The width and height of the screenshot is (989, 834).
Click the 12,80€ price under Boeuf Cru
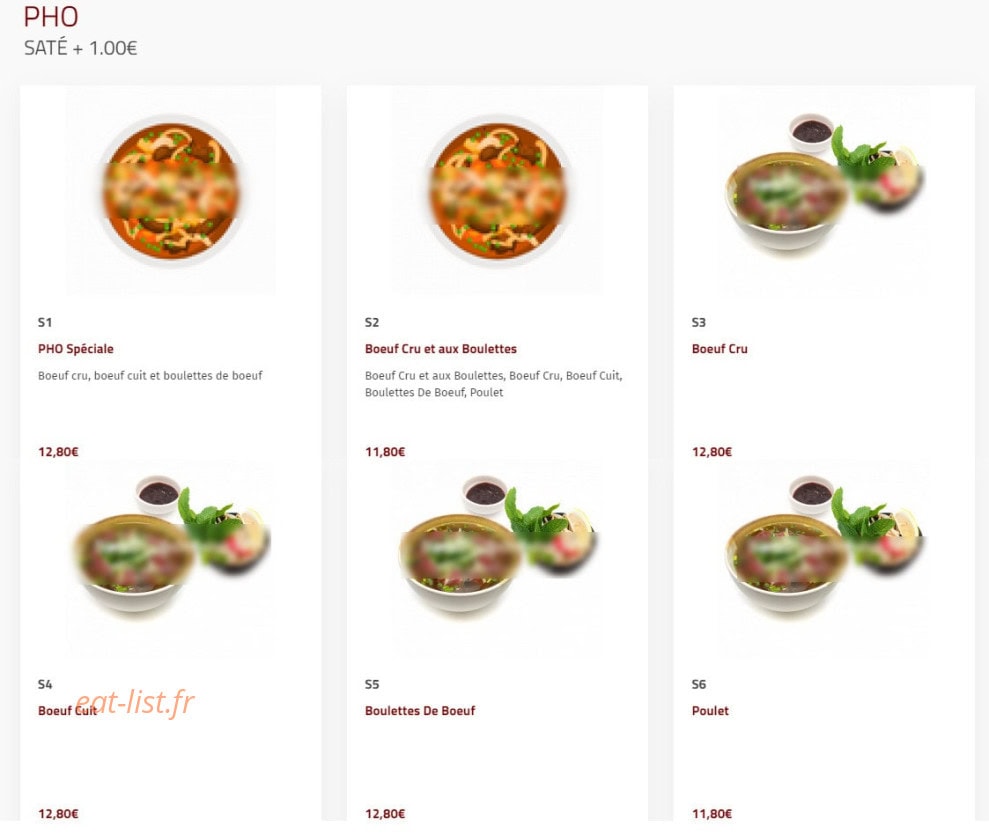click(x=711, y=452)
